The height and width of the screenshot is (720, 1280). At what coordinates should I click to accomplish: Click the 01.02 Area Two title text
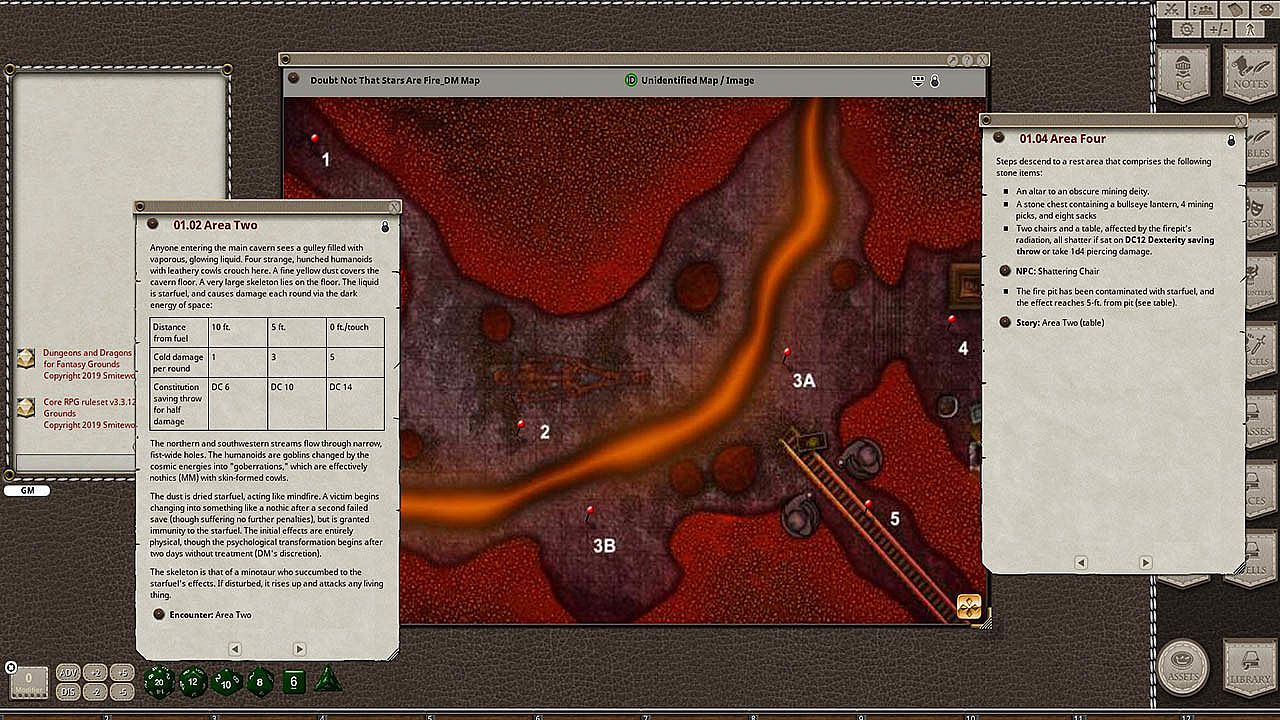click(x=216, y=225)
